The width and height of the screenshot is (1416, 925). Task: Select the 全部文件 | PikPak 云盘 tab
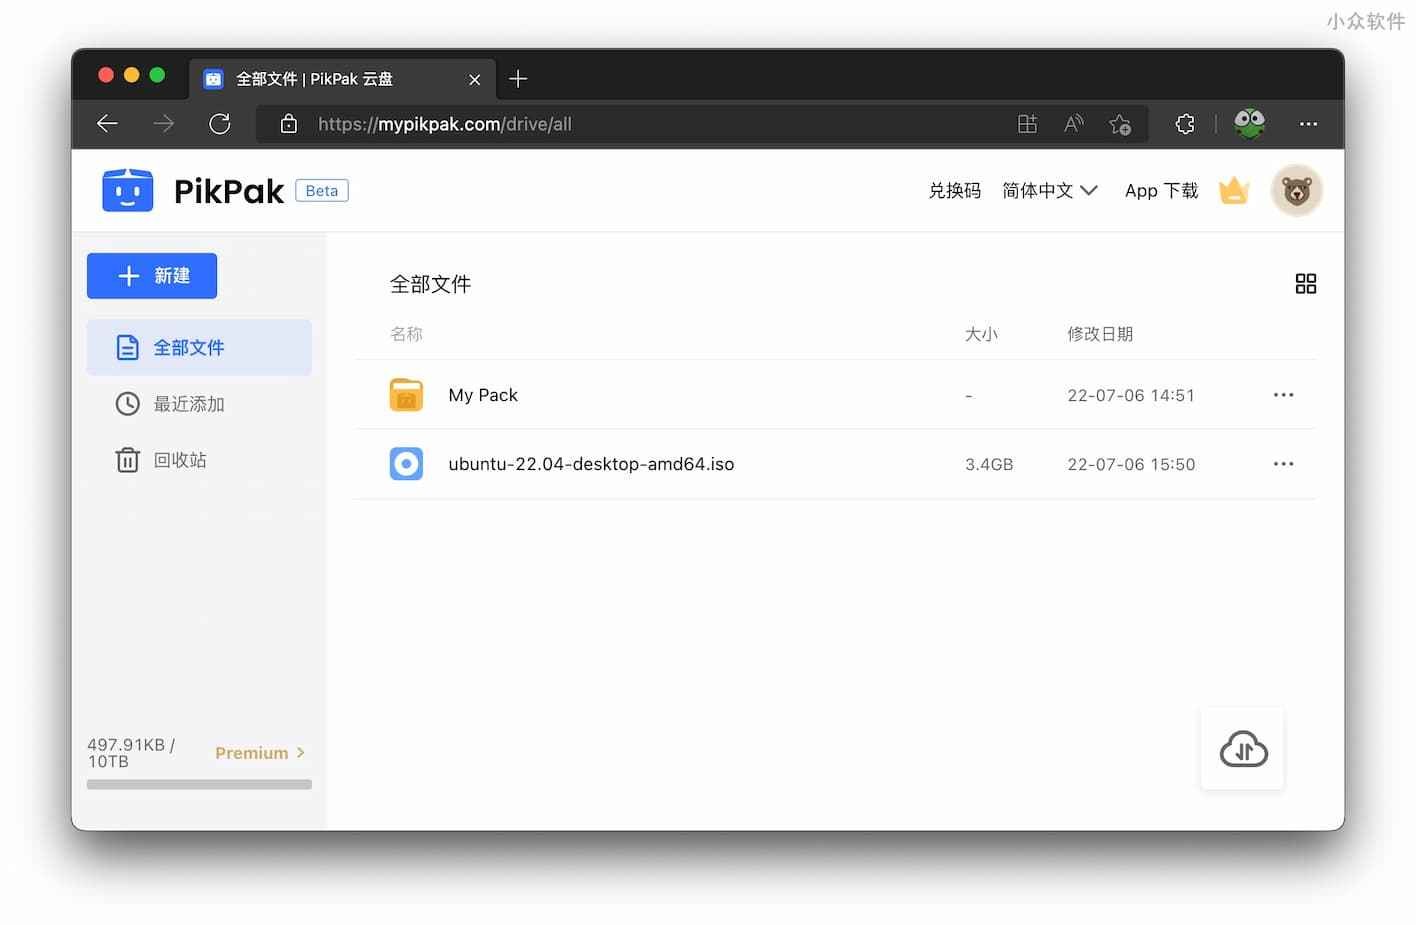[x=343, y=79]
